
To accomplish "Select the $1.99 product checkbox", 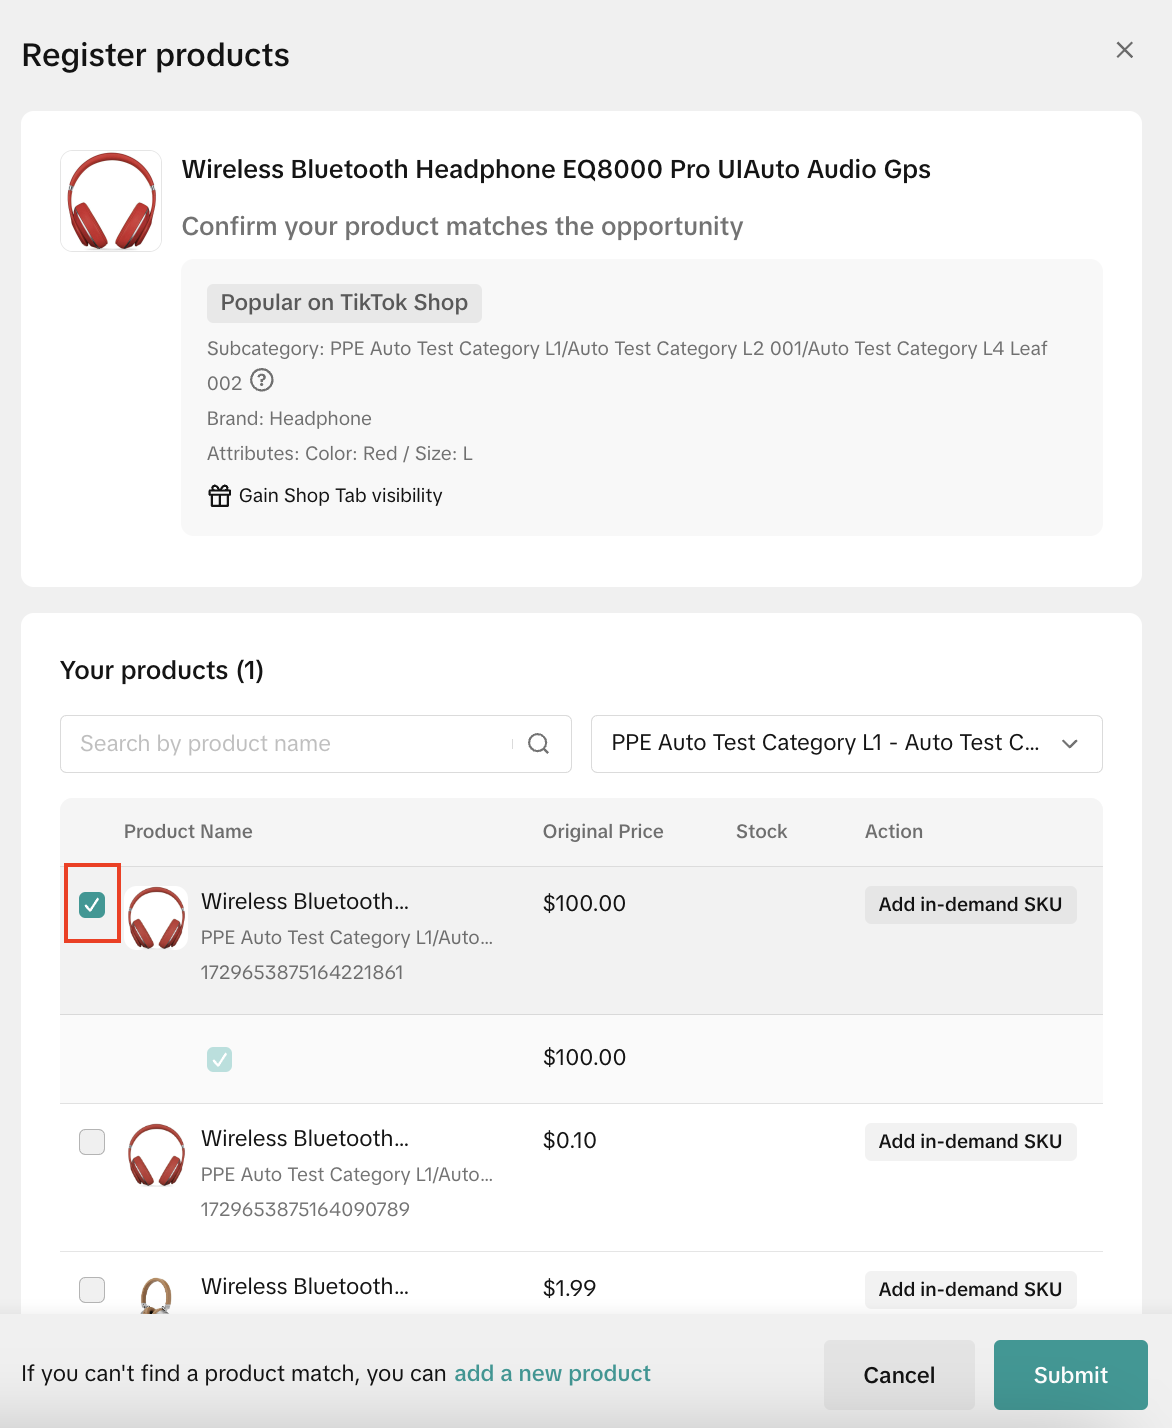I will [x=92, y=1290].
